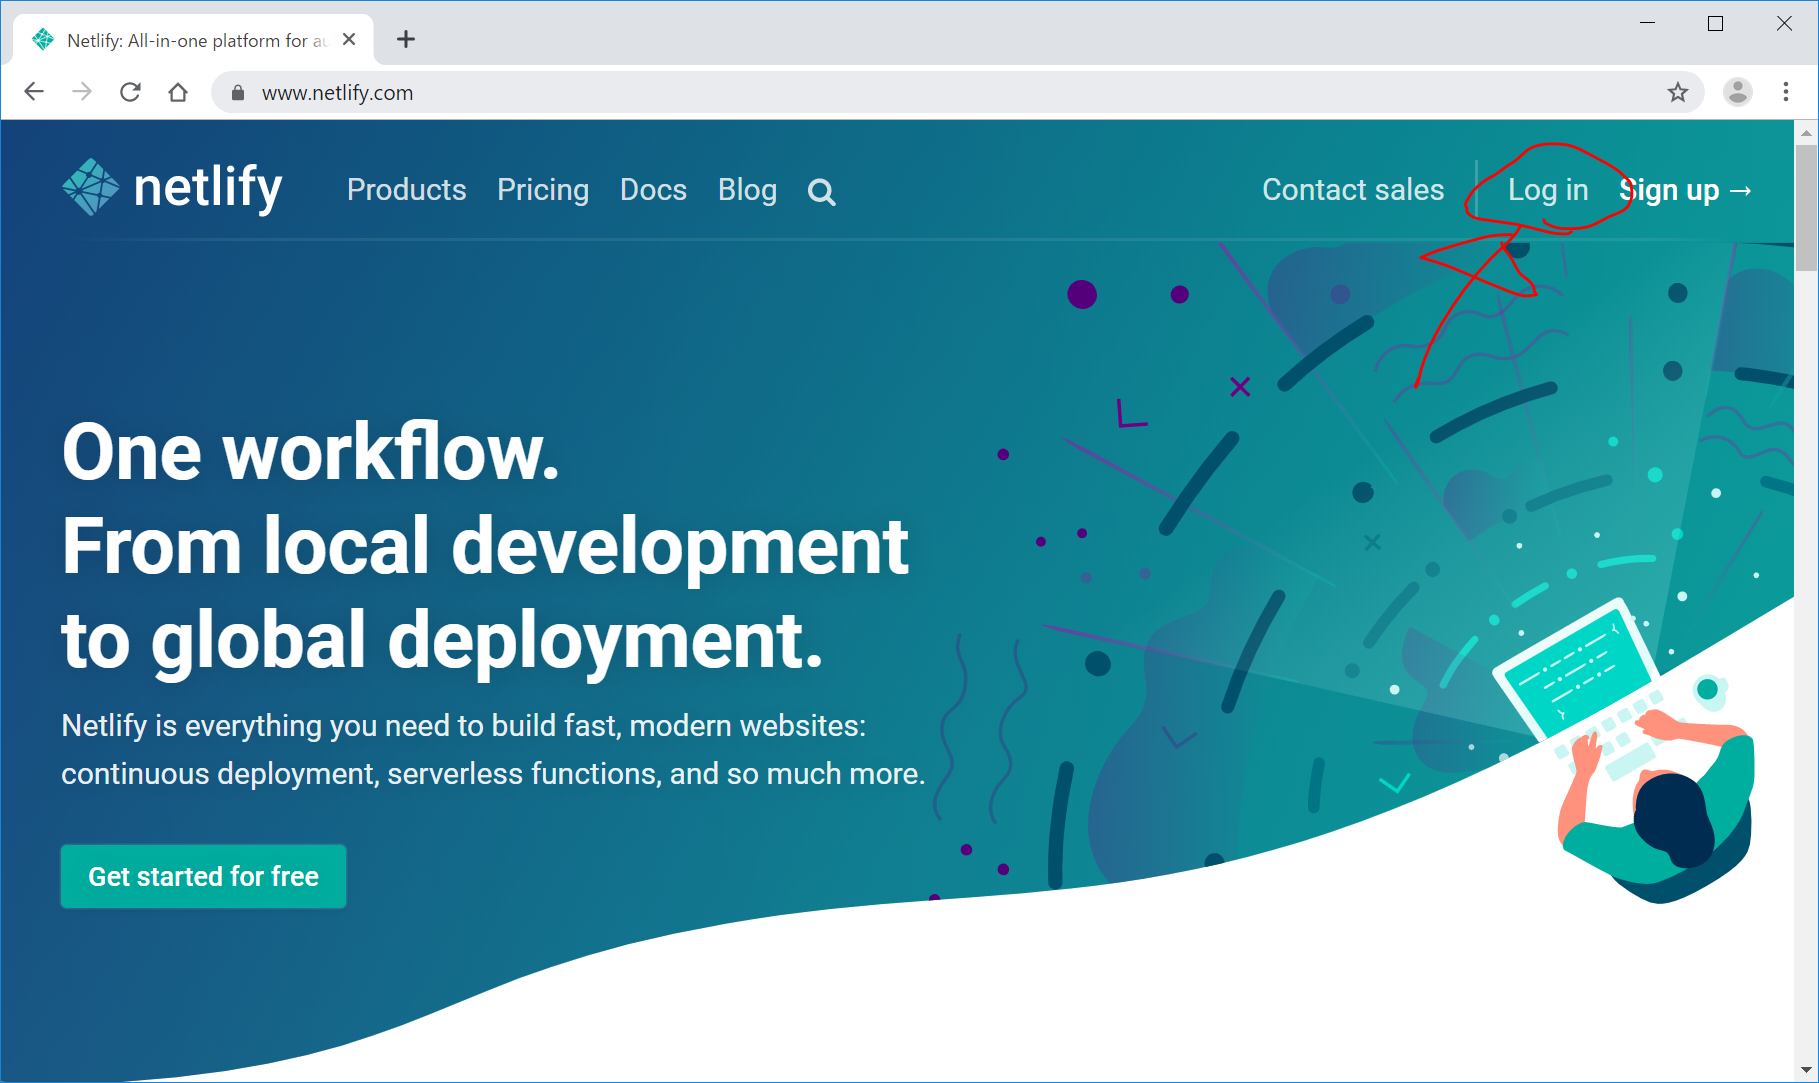Click the Log in link

coord(1547,190)
